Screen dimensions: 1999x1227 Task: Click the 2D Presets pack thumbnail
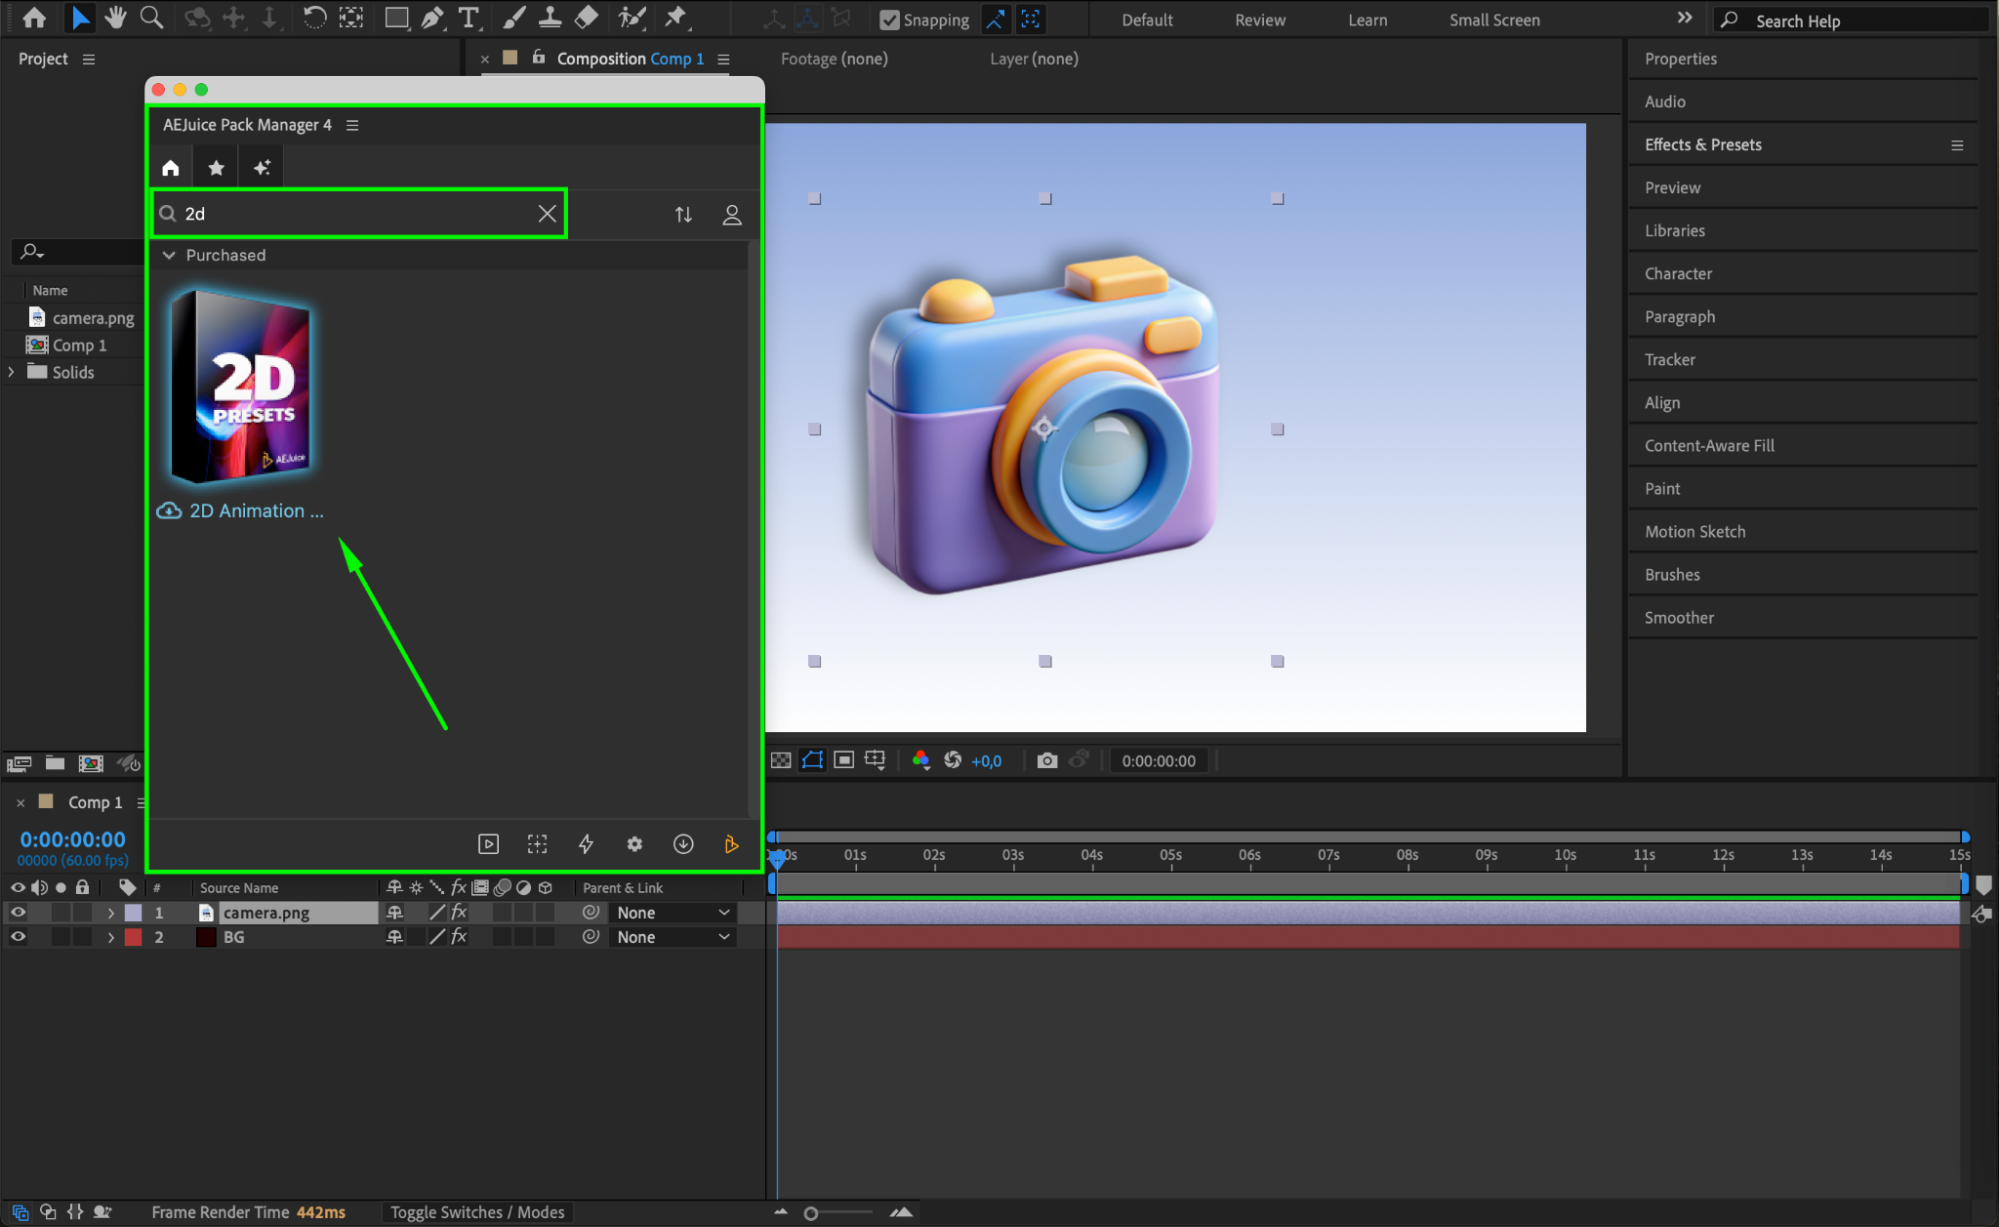(240, 386)
